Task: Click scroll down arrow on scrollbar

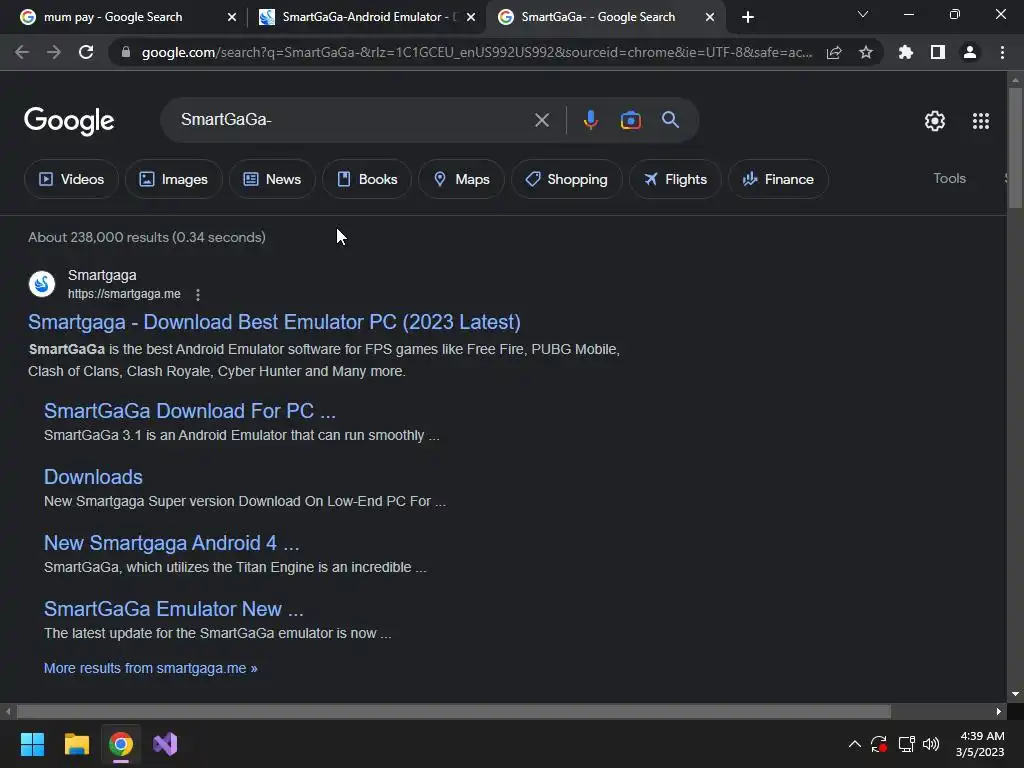Action: click(x=1015, y=694)
